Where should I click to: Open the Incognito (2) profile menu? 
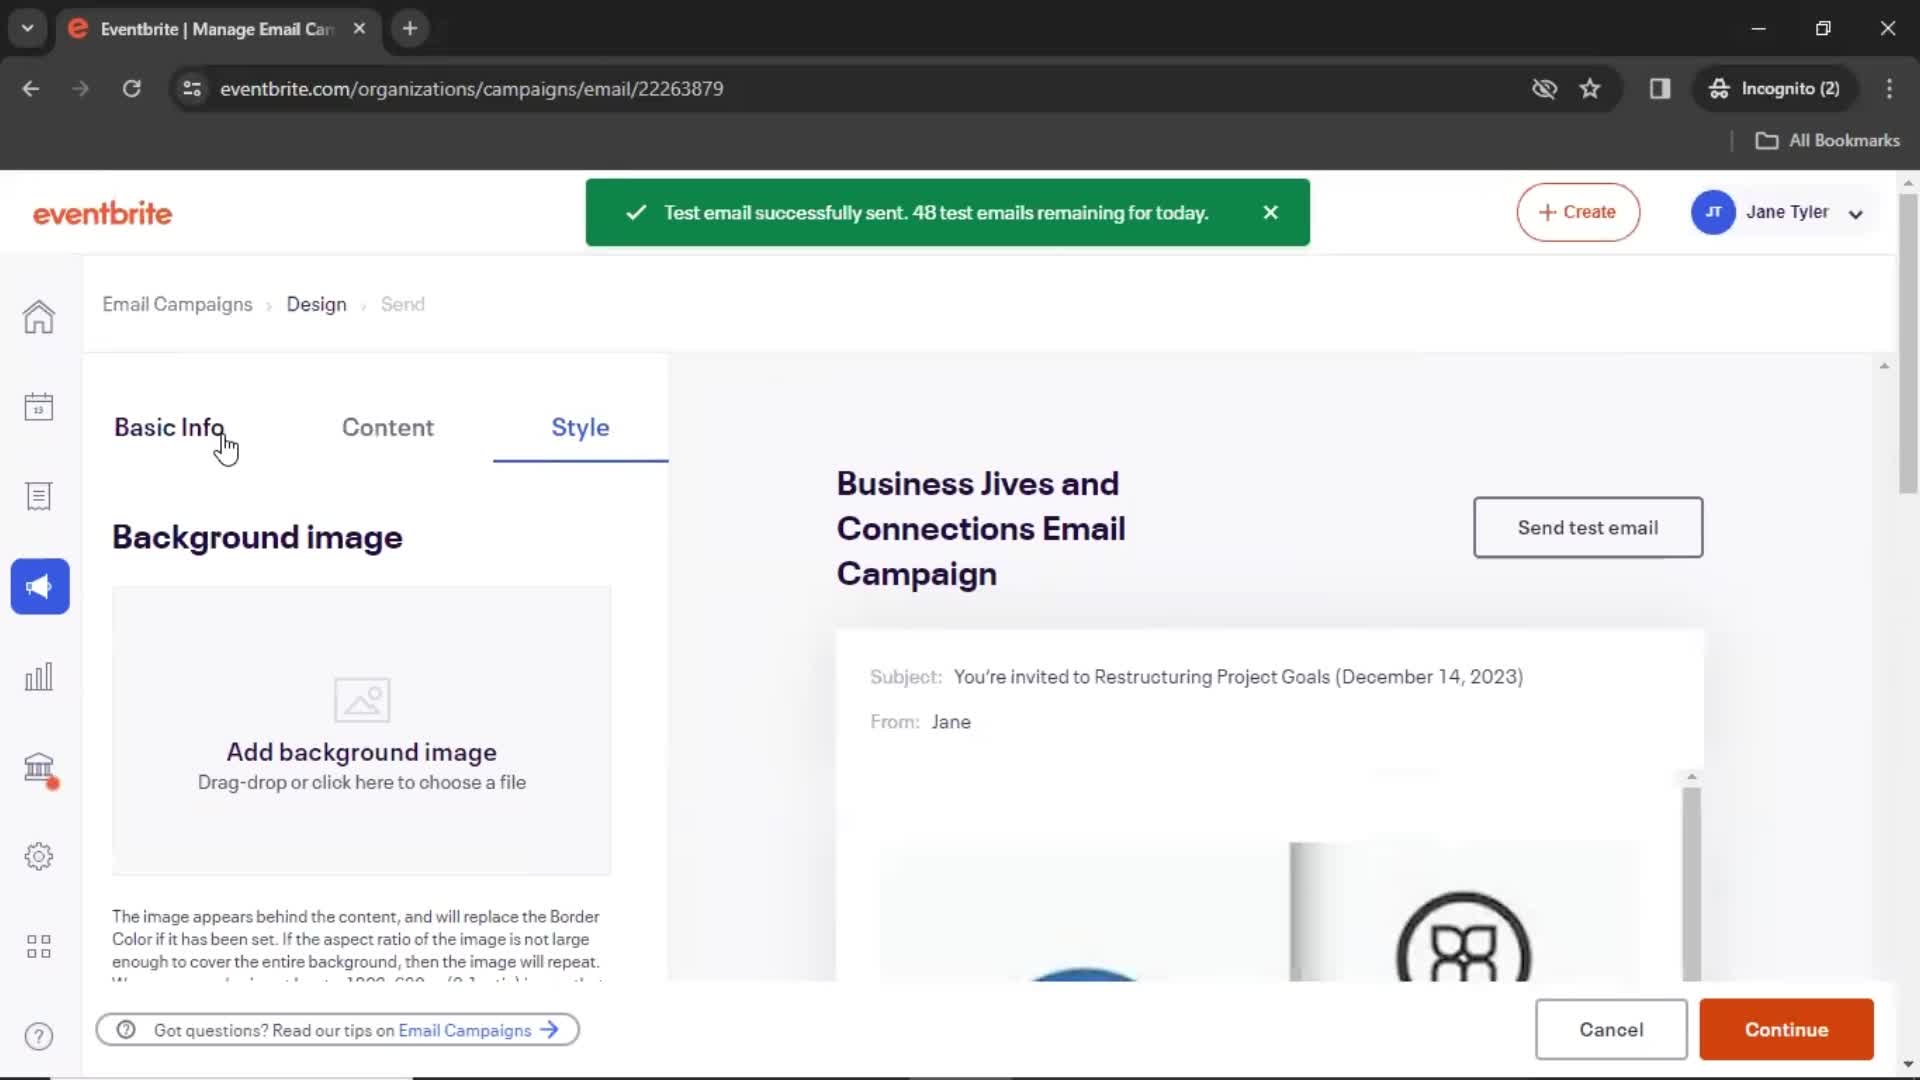[x=1775, y=88]
